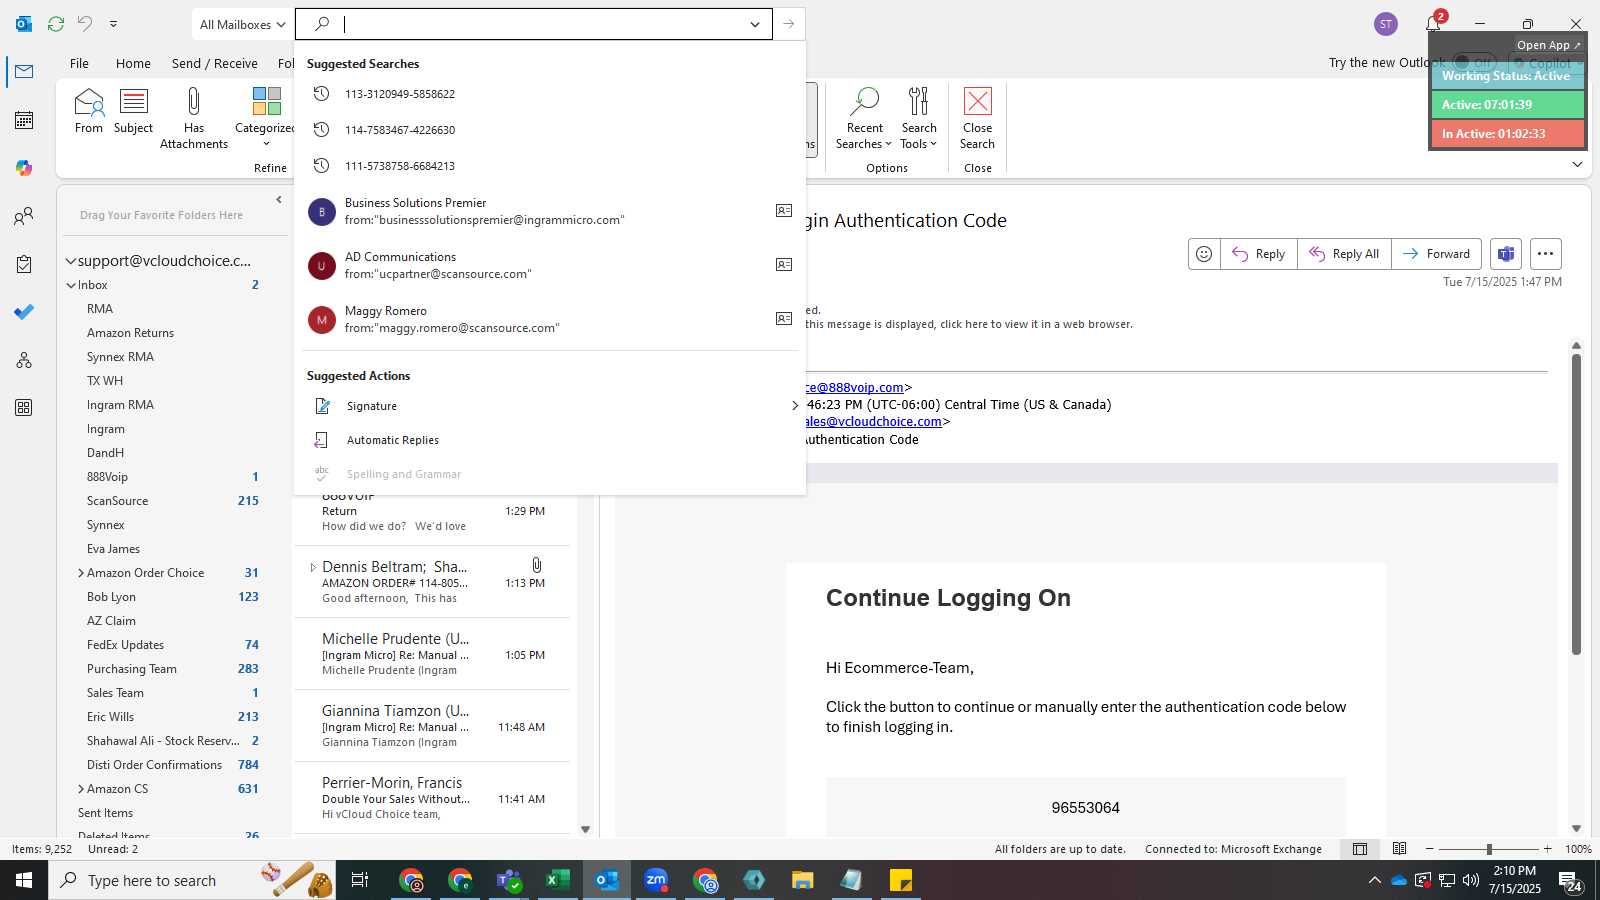
Task: Filter by Has Attachments
Action: click(194, 119)
